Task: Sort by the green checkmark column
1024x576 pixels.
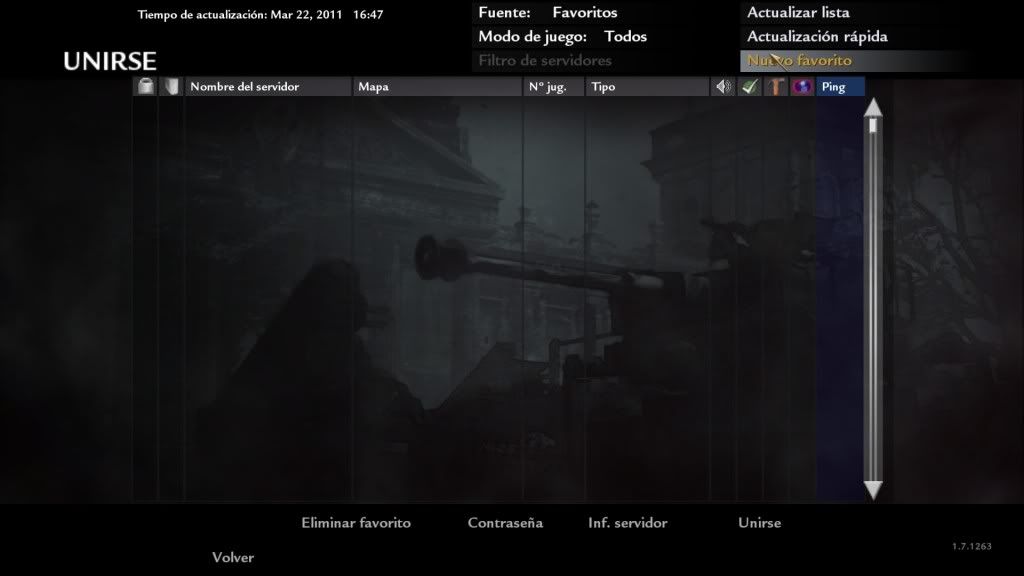Action: coord(750,86)
